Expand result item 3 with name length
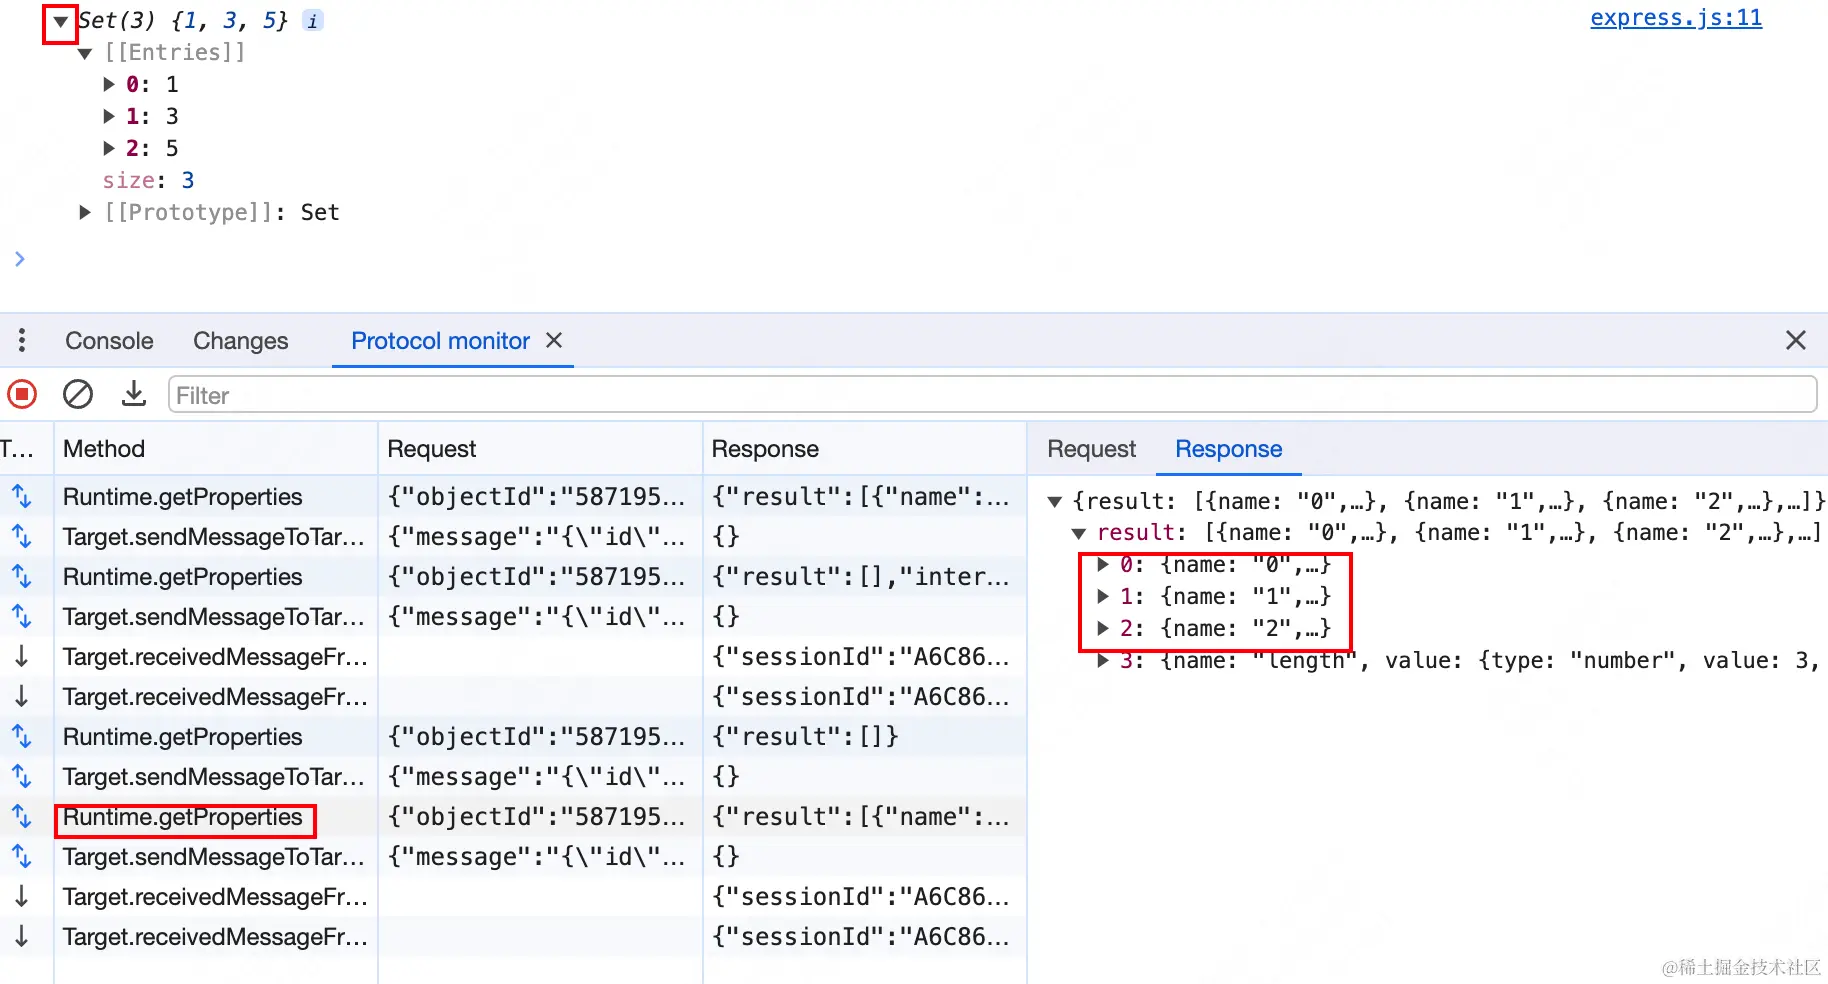The image size is (1828, 984). [1103, 661]
